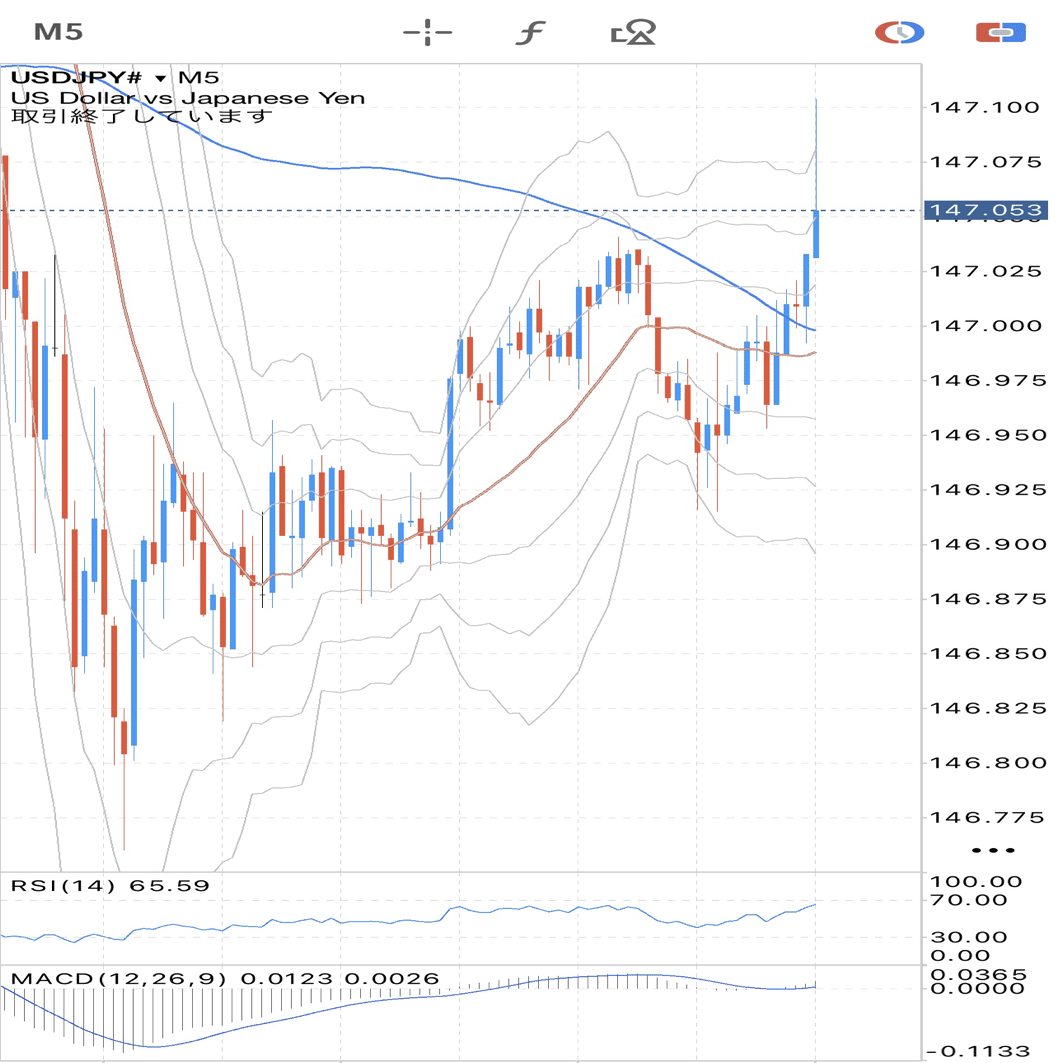The width and height of the screenshot is (1063, 1063).
Task: Click the 146.825 price scale value
Action: tap(988, 708)
